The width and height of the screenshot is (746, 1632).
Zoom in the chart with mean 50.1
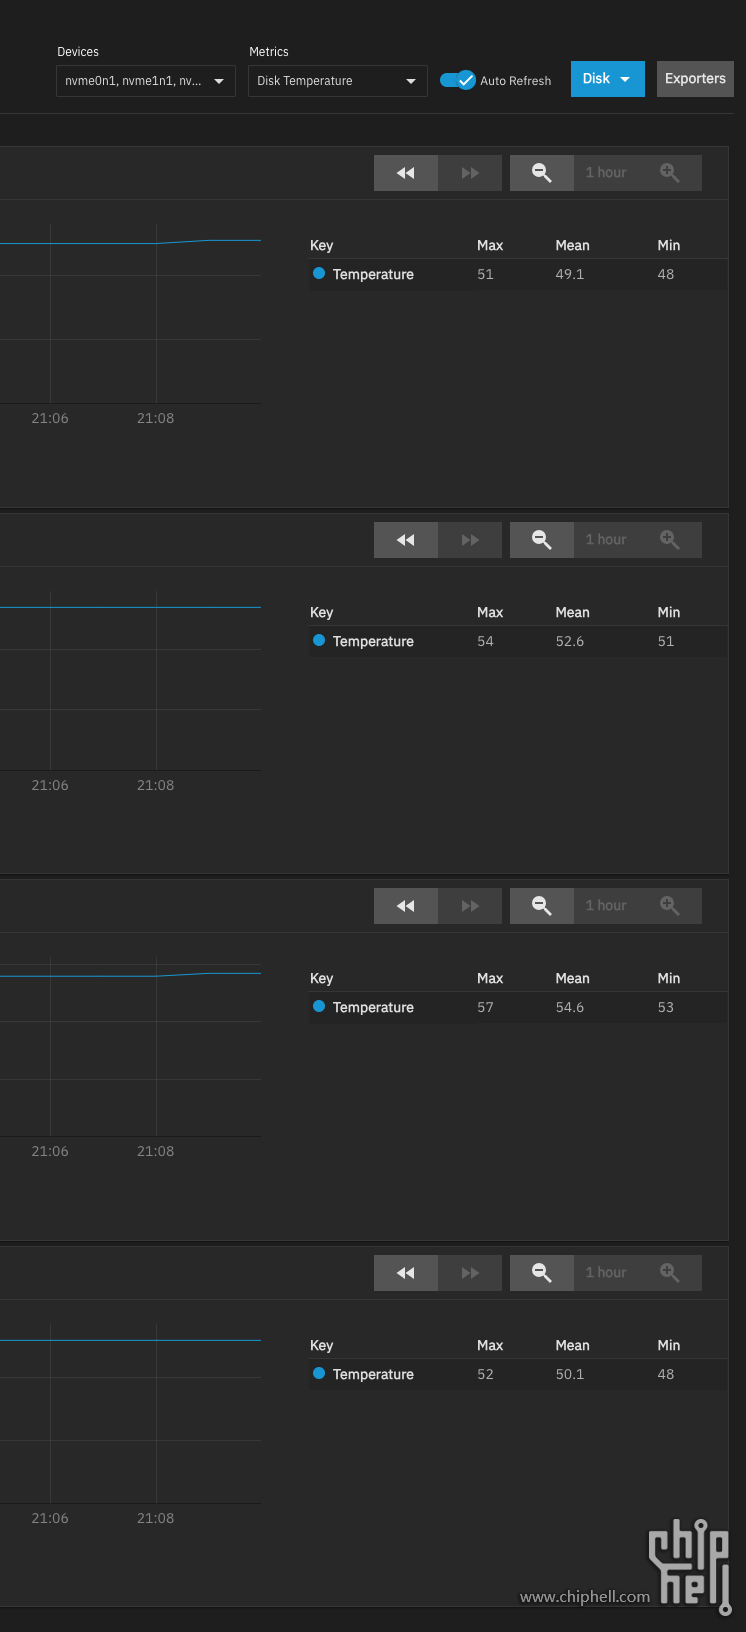[670, 1273]
